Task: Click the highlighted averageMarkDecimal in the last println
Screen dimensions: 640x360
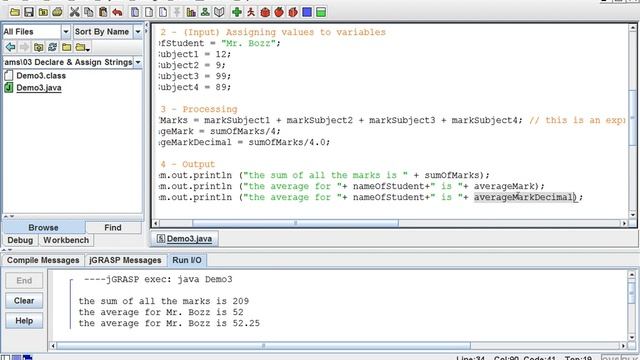Action: [524, 197]
